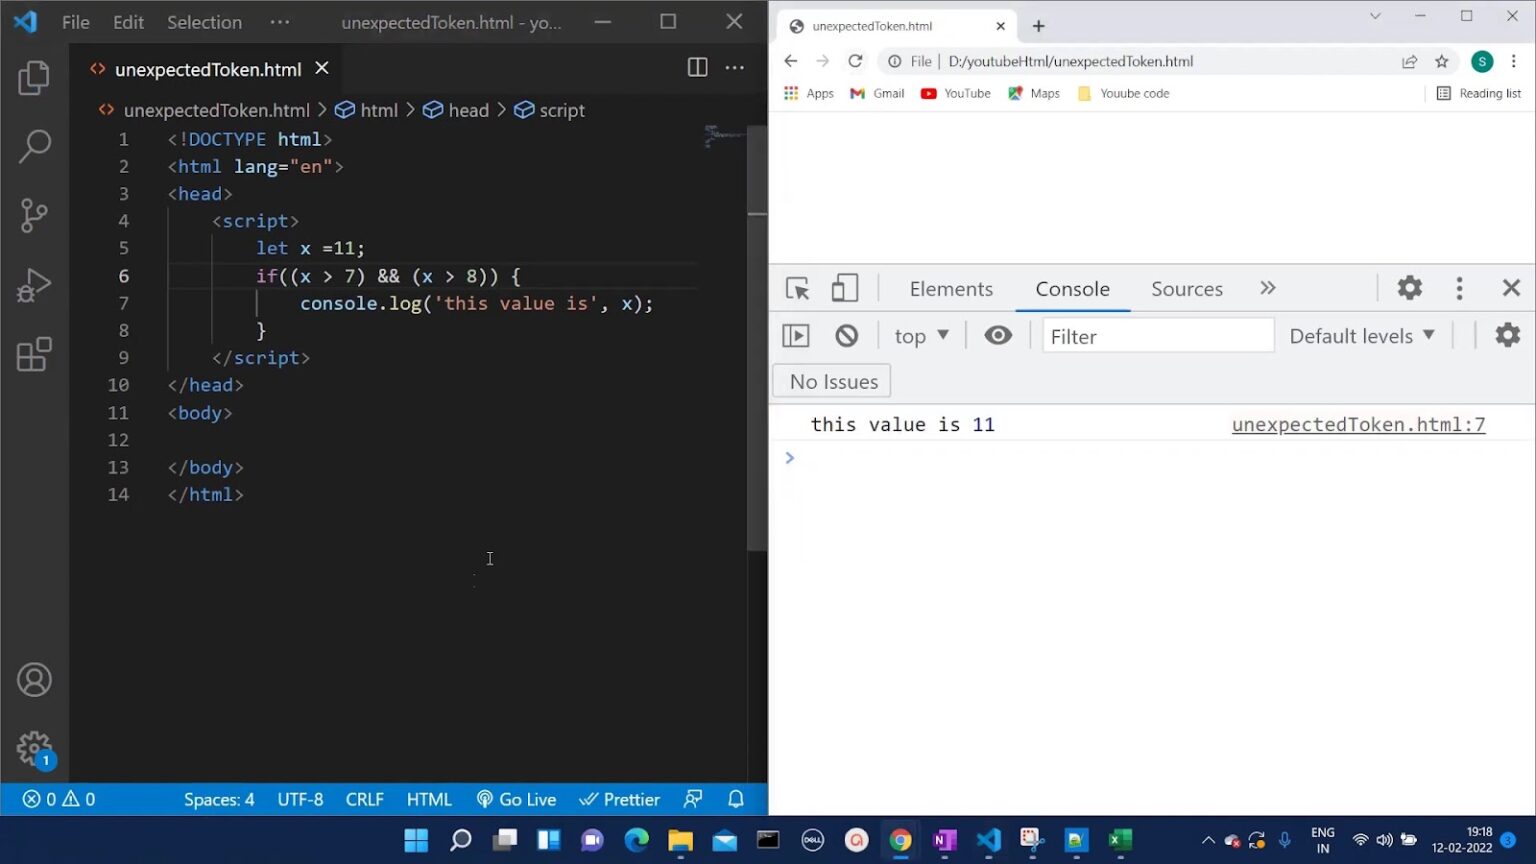Open the Source Control view
Image resolution: width=1536 pixels, height=864 pixels.
pyautogui.click(x=34, y=215)
